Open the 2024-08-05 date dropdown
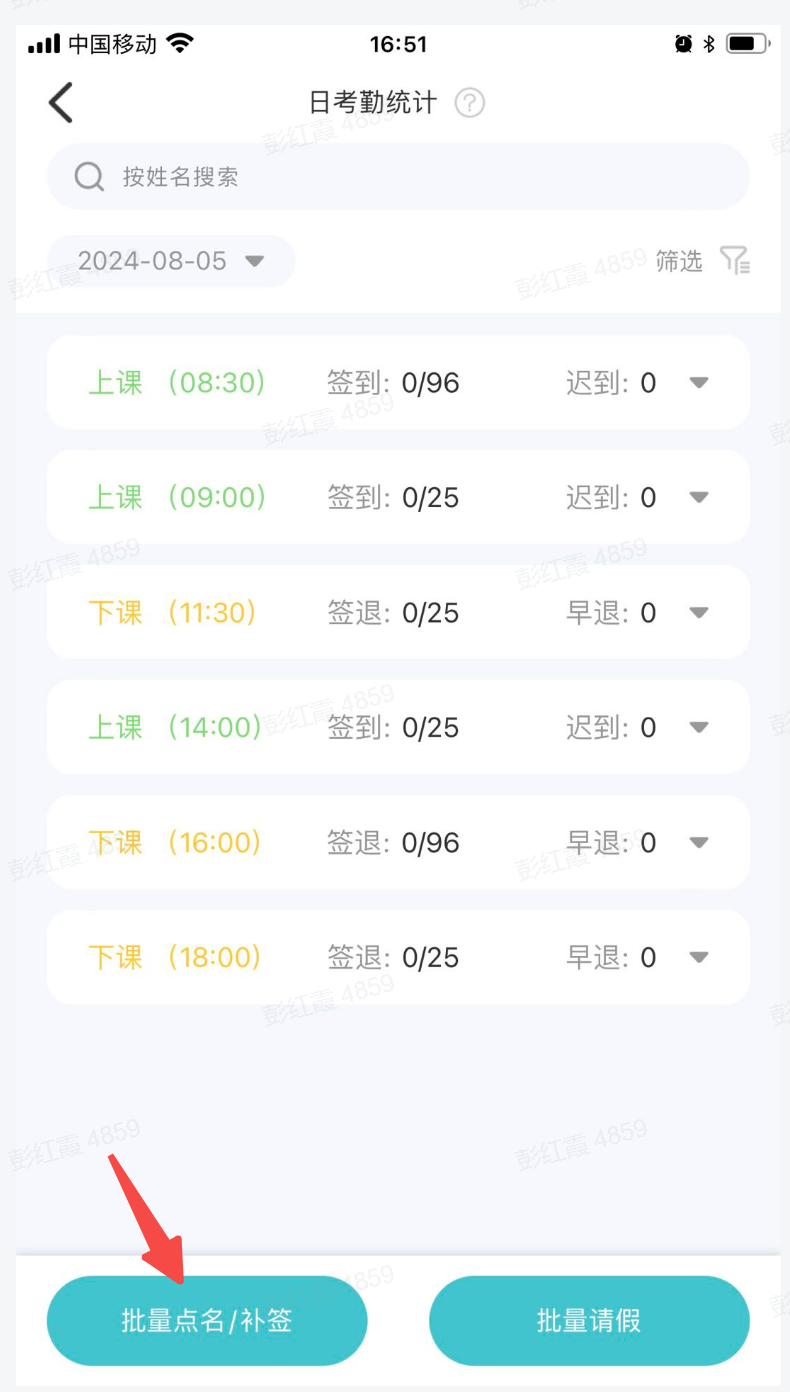 [171, 261]
